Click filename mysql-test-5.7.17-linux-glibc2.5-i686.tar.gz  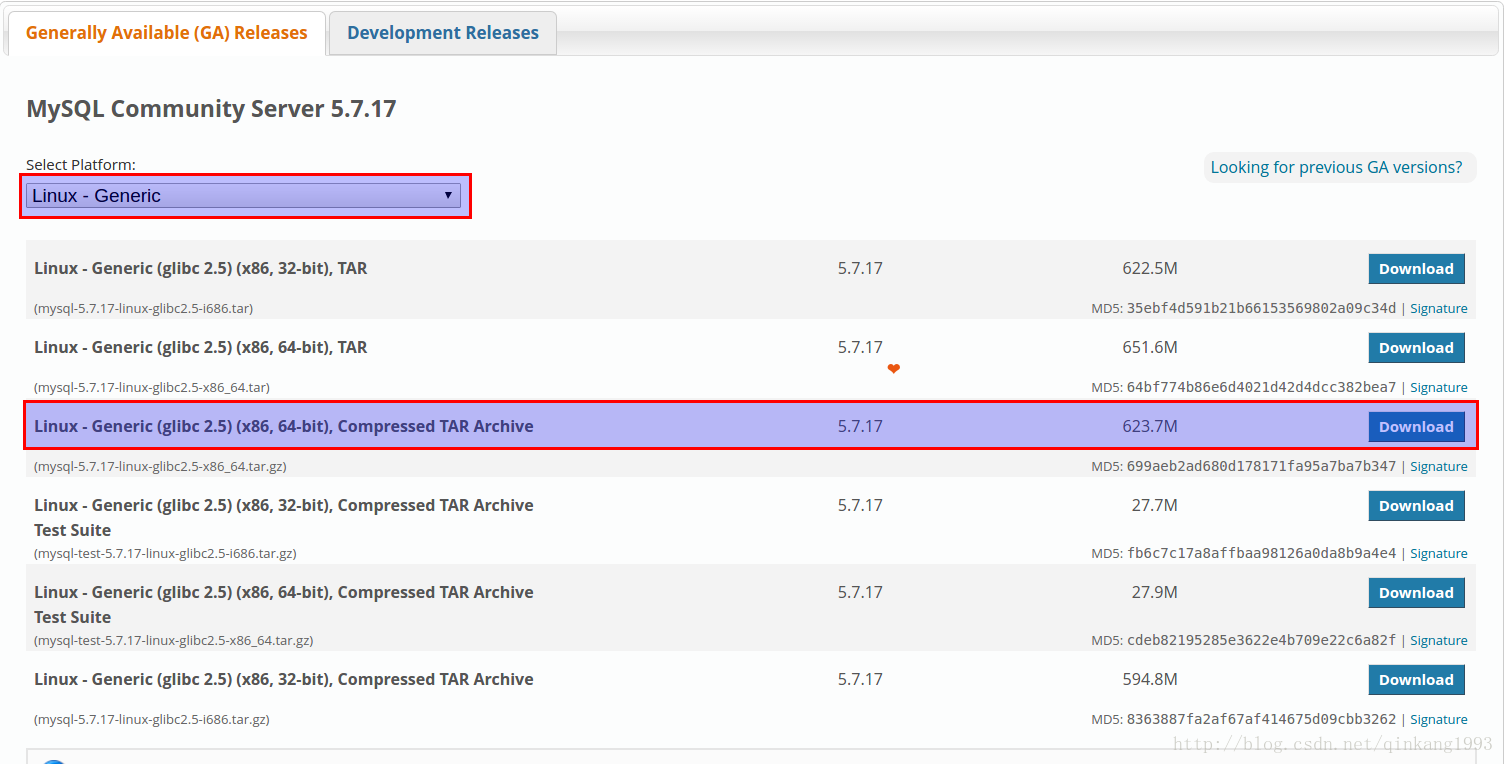tap(165, 554)
